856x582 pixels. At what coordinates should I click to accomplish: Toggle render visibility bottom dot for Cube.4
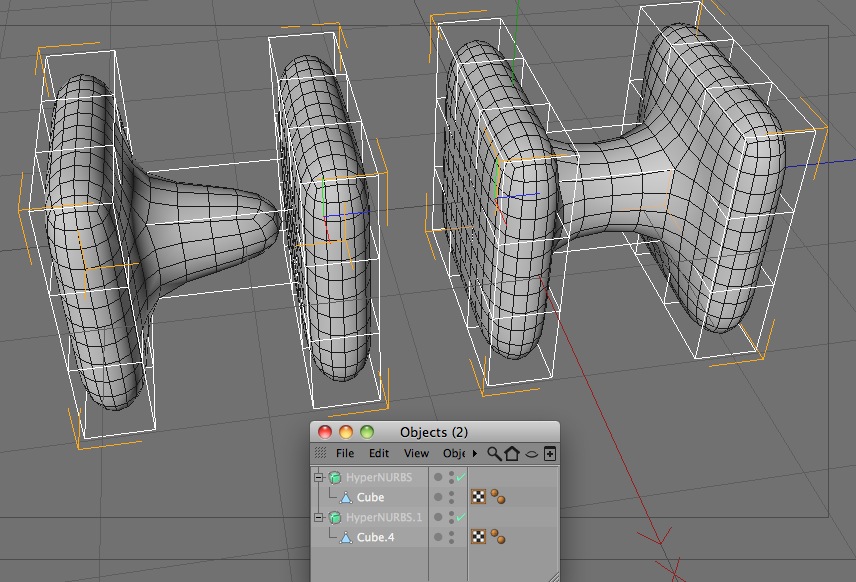point(451,541)
